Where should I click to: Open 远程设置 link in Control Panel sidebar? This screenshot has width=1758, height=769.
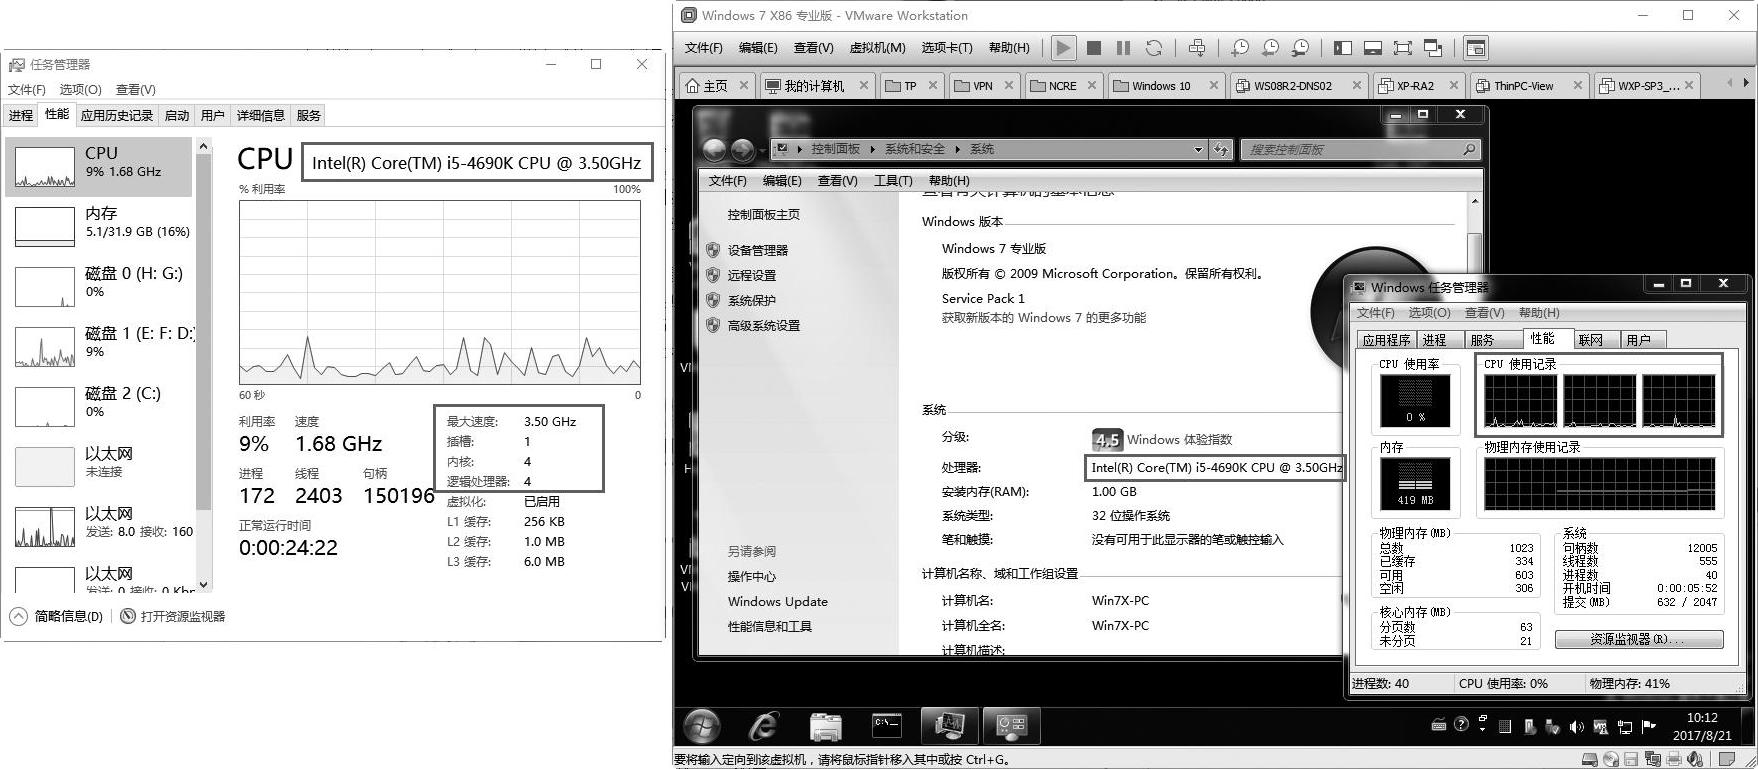(752, 275)
